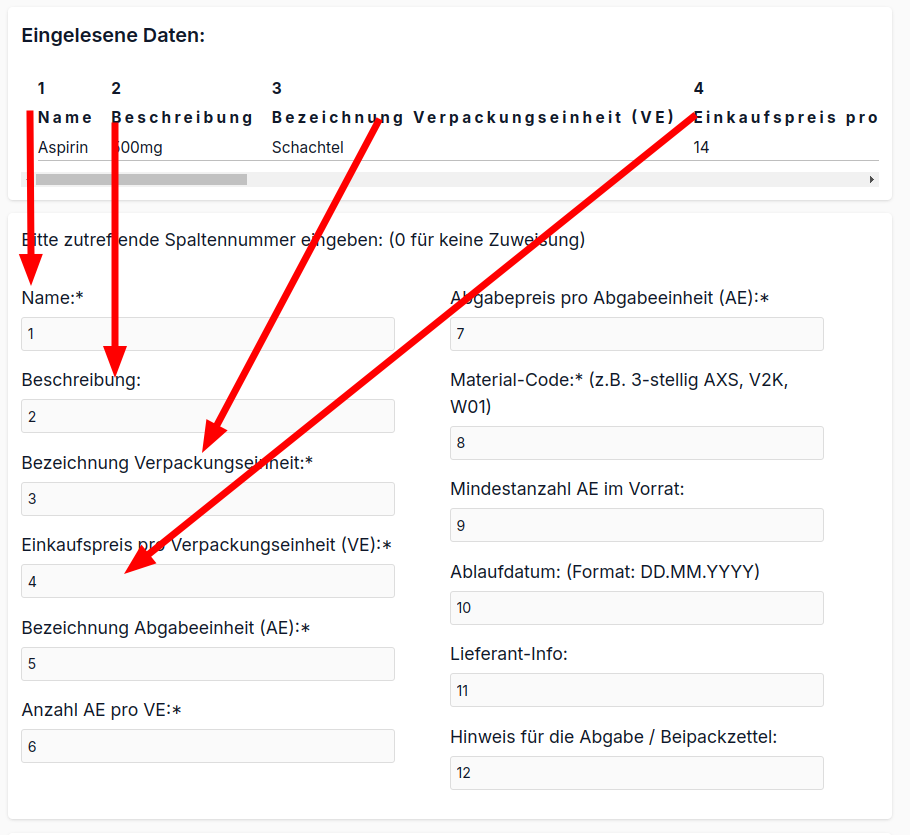Click the Schachtel cell in the data row
The width and height of the screenshot is (910, 835).
click(308, 147)
